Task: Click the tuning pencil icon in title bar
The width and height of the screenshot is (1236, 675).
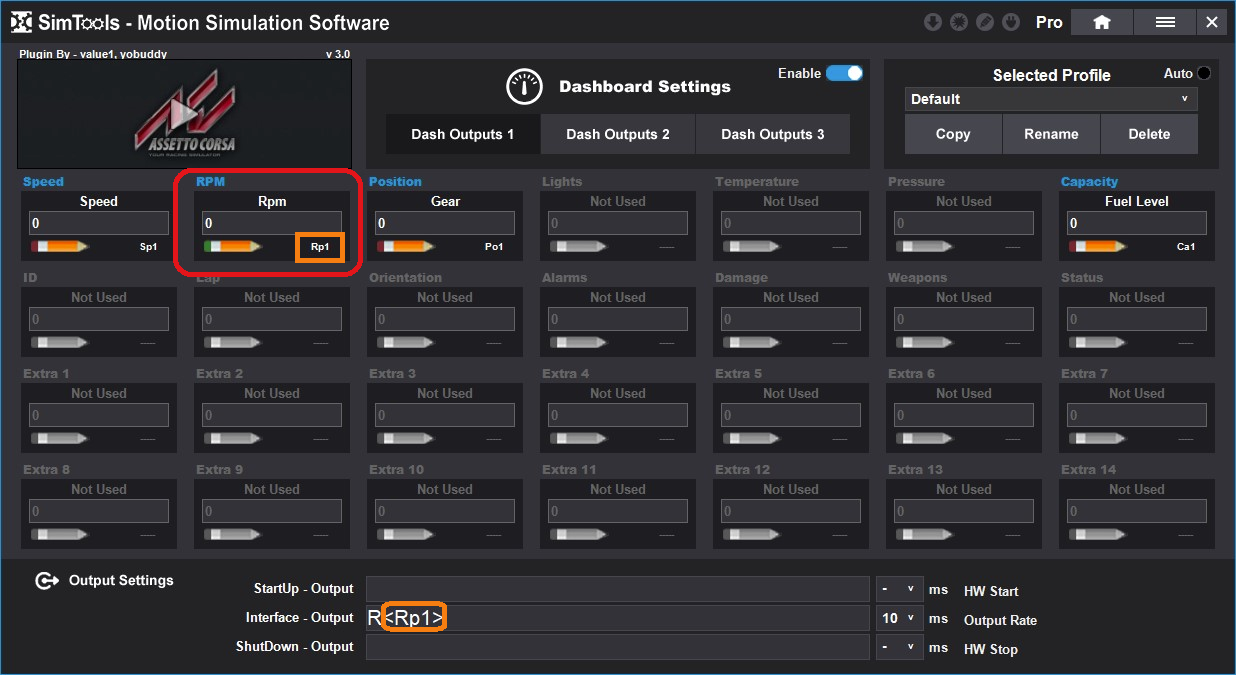Action: coord(985,22)
